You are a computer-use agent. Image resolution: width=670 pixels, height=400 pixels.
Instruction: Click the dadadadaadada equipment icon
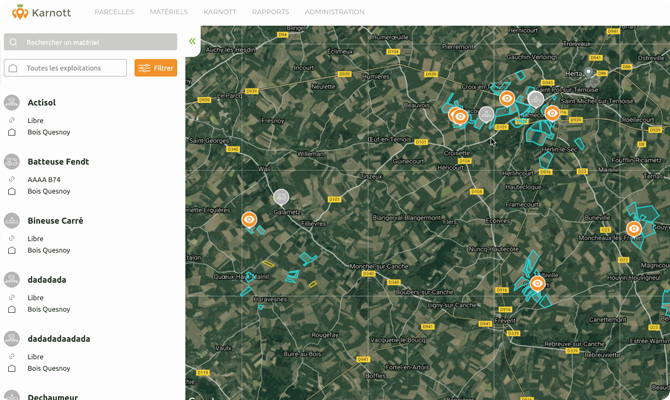click(x=12, y=338)
